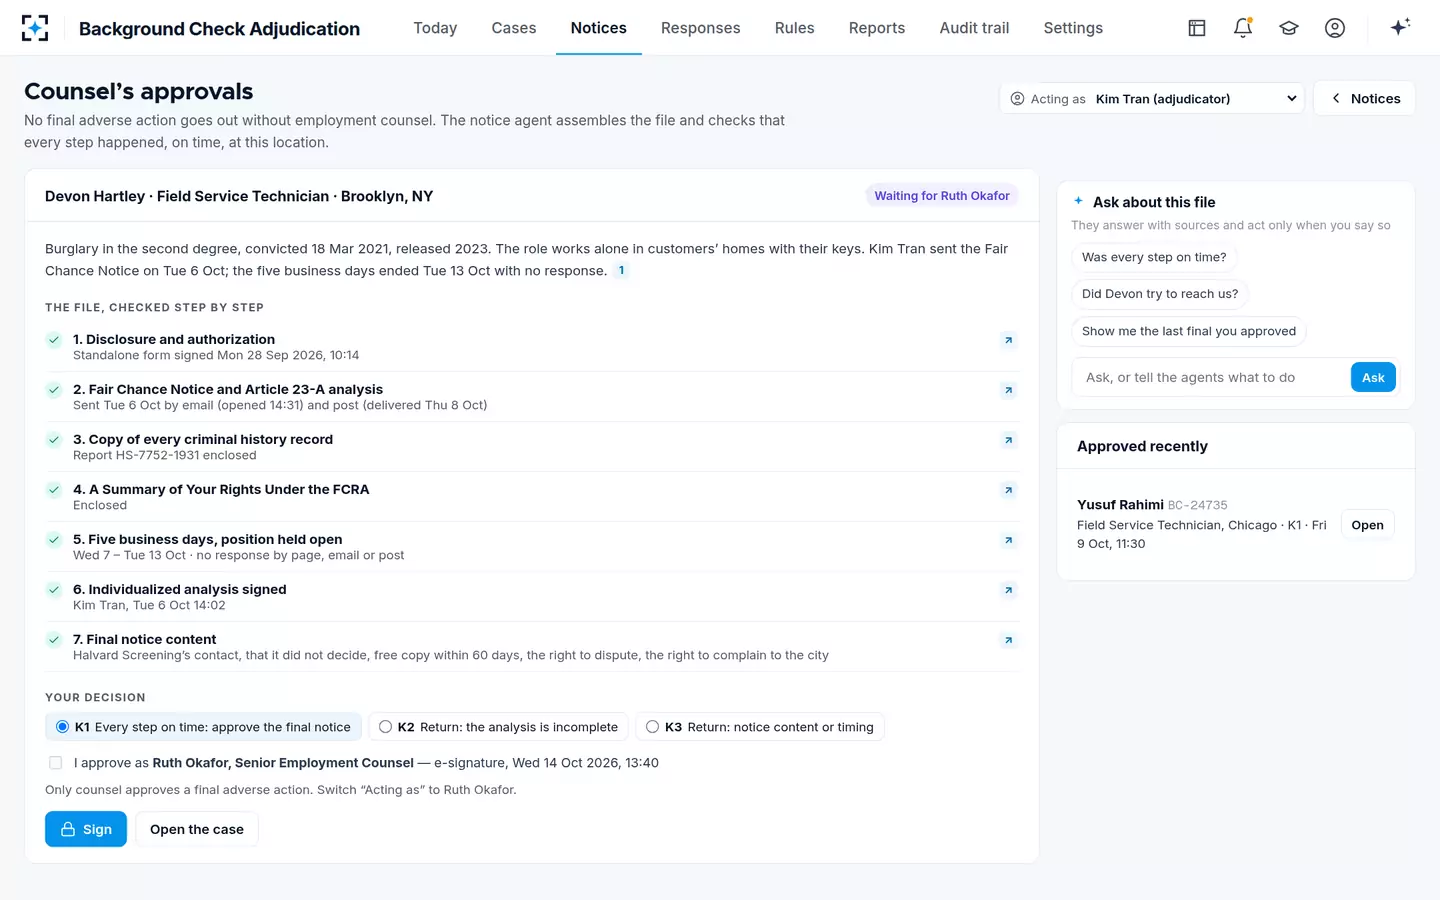This screenshot has width=1440, height=900.
Task: Select K1 approve the final notice
Action: 204,727
